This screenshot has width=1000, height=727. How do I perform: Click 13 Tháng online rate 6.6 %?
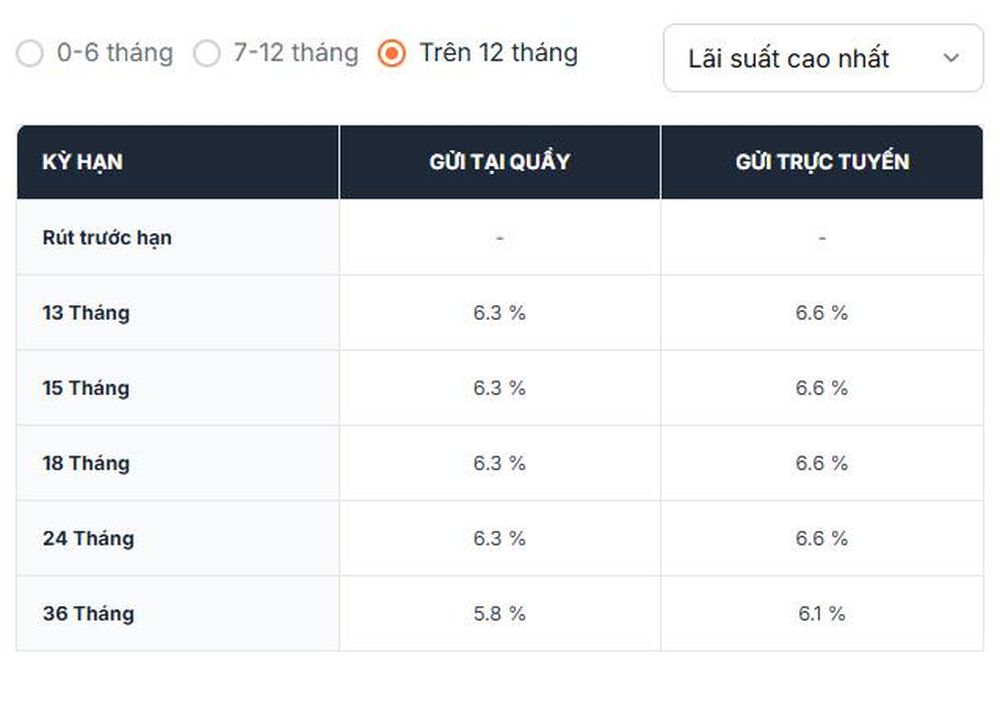click(822, 312)
